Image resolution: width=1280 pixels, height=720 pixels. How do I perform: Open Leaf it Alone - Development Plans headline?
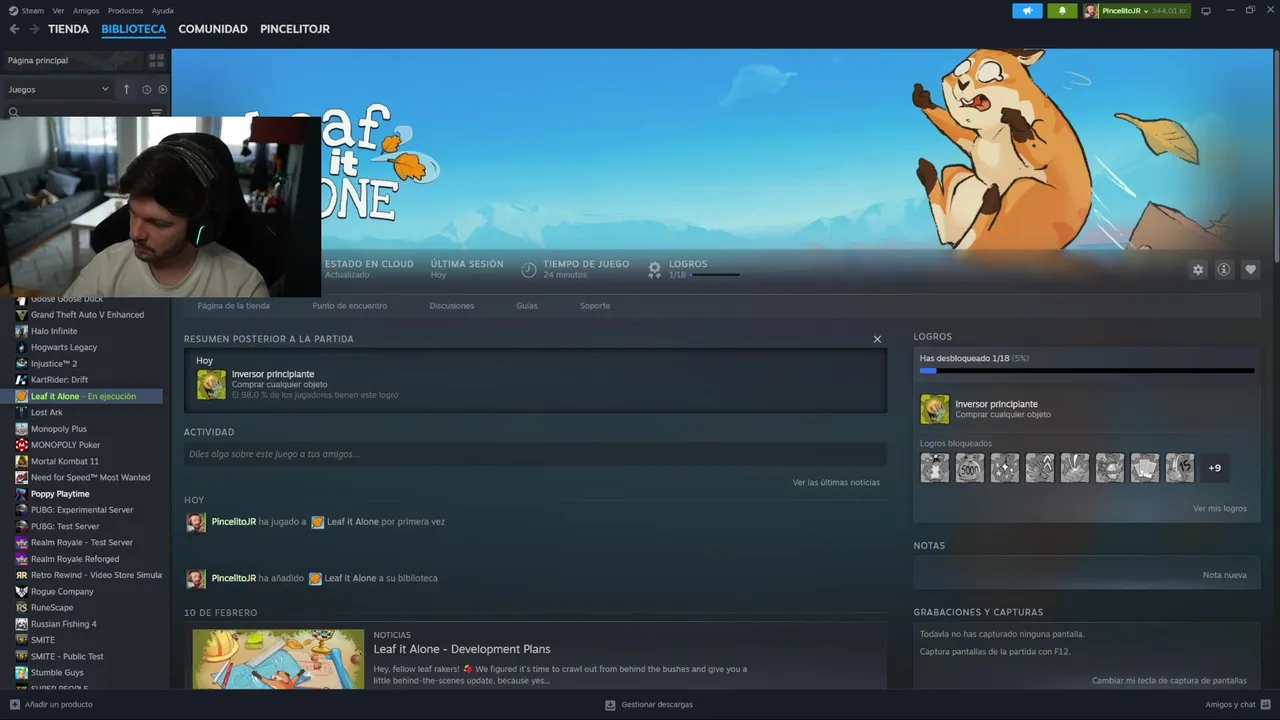462,649
